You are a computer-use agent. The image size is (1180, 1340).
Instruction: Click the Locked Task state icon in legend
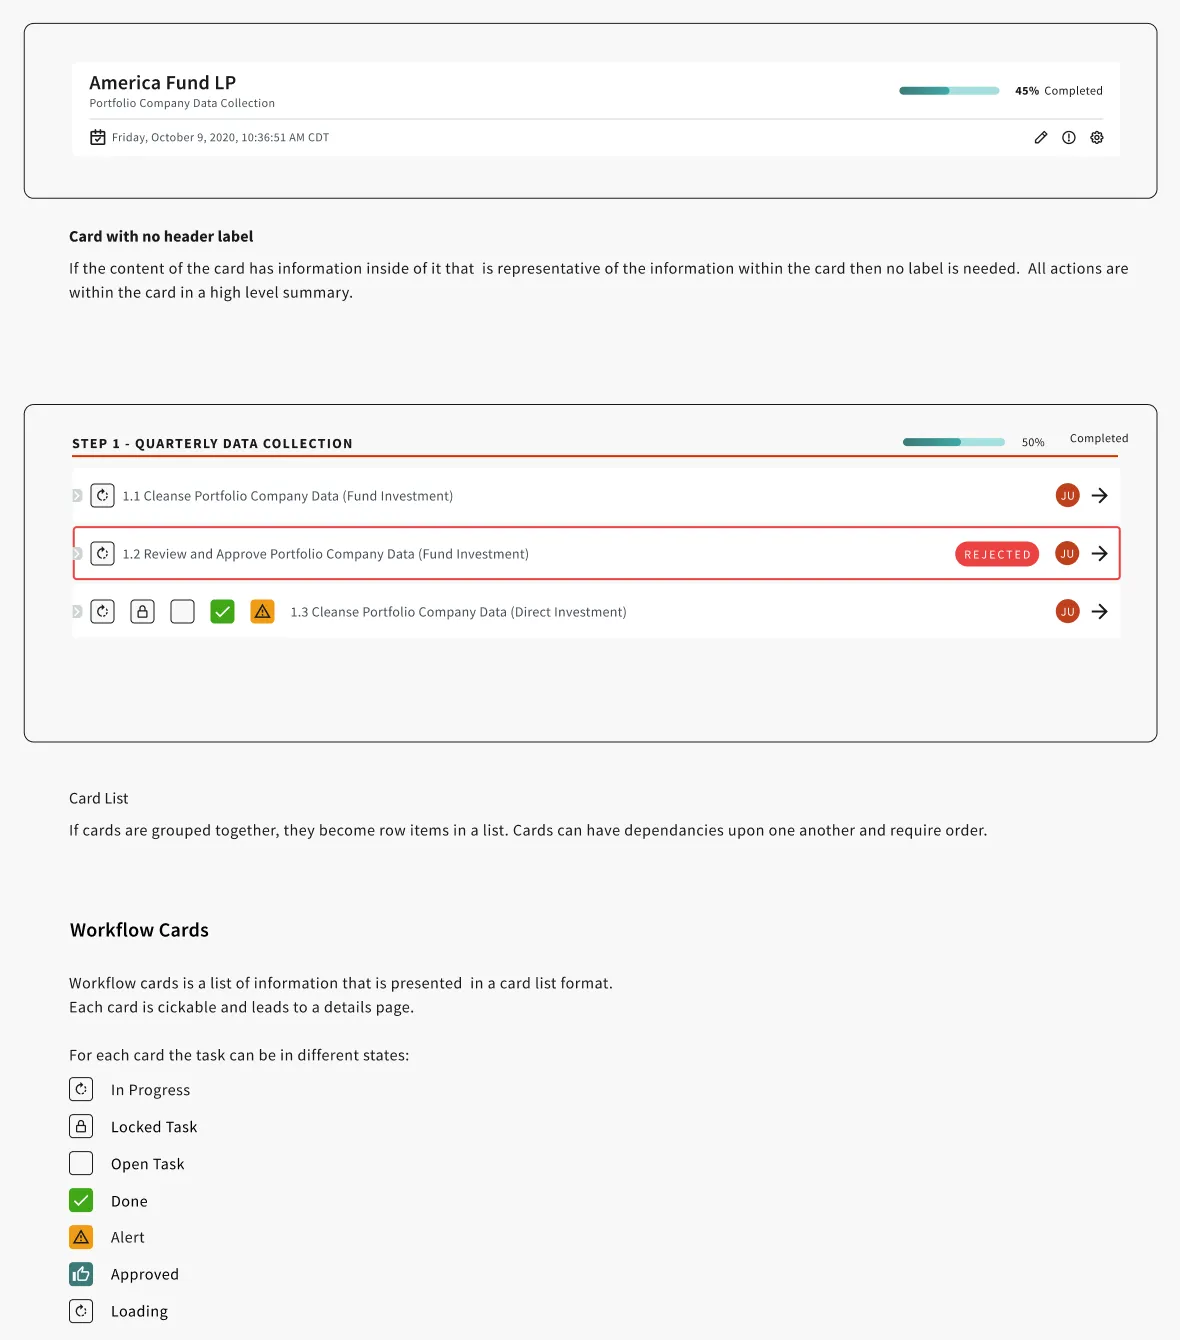[x=81, y=1127]
